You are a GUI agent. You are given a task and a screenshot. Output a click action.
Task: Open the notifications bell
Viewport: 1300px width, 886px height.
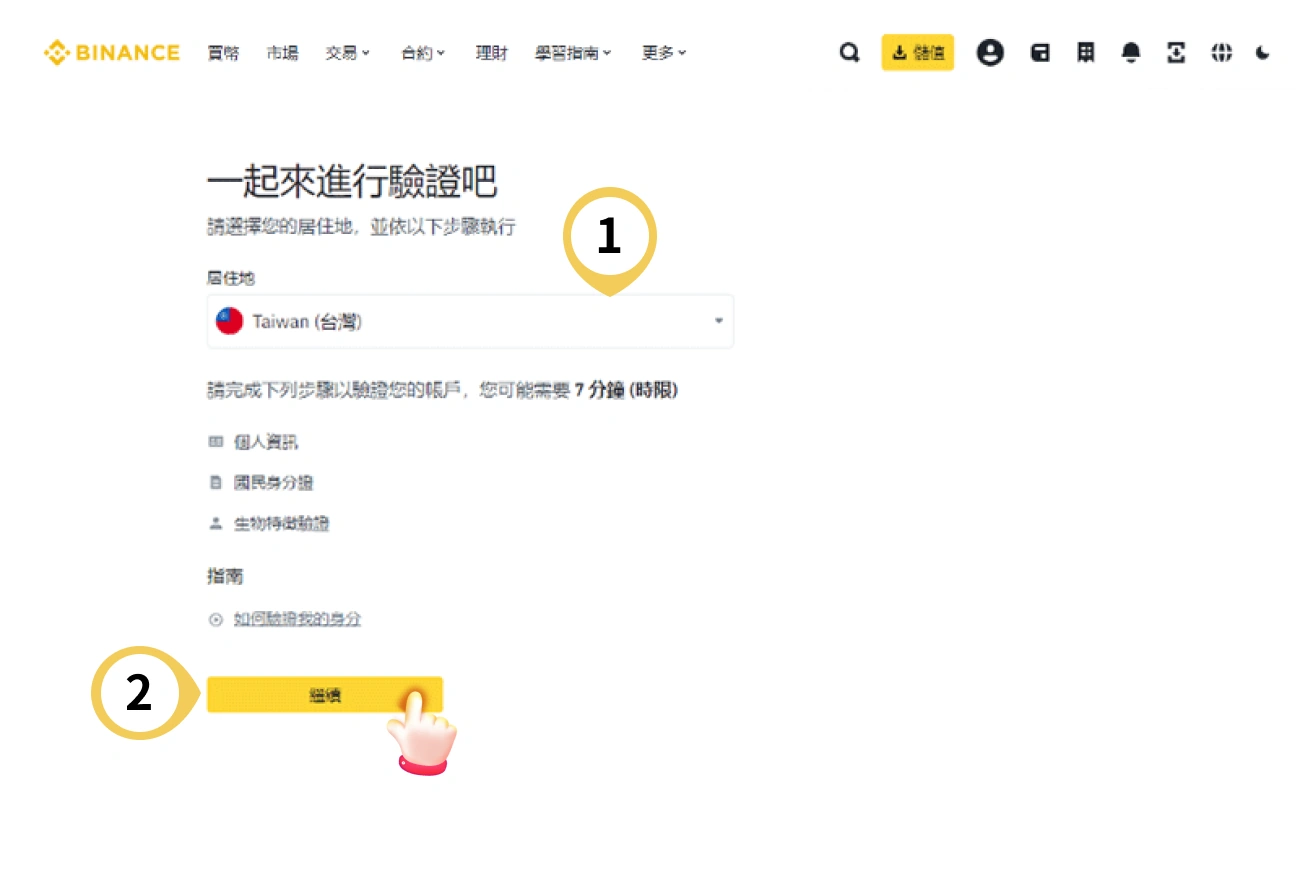(x=1130, y=52)
